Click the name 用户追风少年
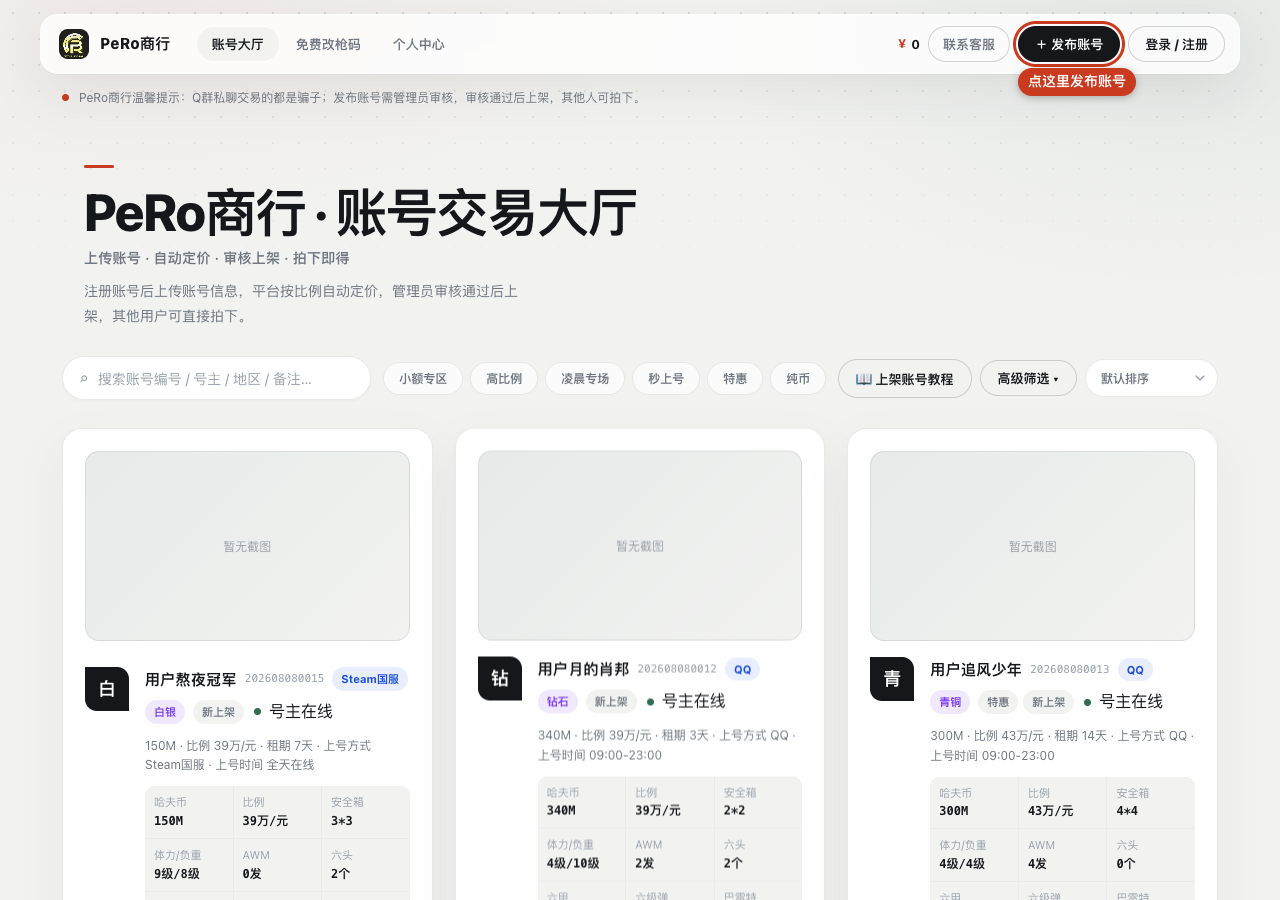Viewport: 1280px width, 900px height. (x=976, y=669)
